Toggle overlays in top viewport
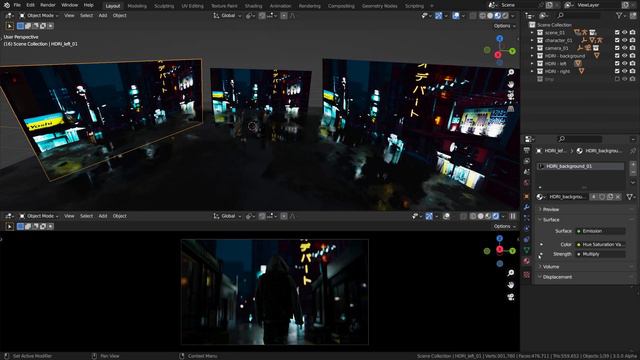The height and width of the screenshot is (360, 640). [456, 16]
